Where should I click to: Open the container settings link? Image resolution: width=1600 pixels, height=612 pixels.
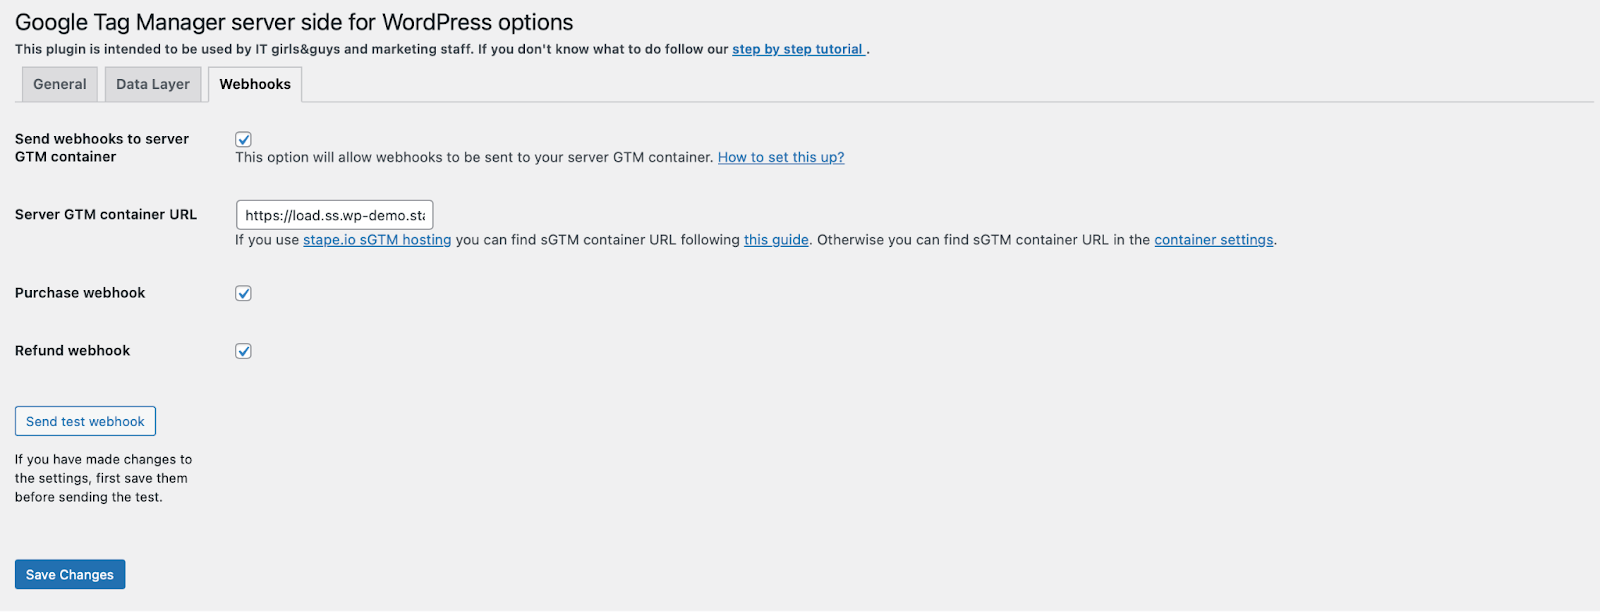(1213, 239)
